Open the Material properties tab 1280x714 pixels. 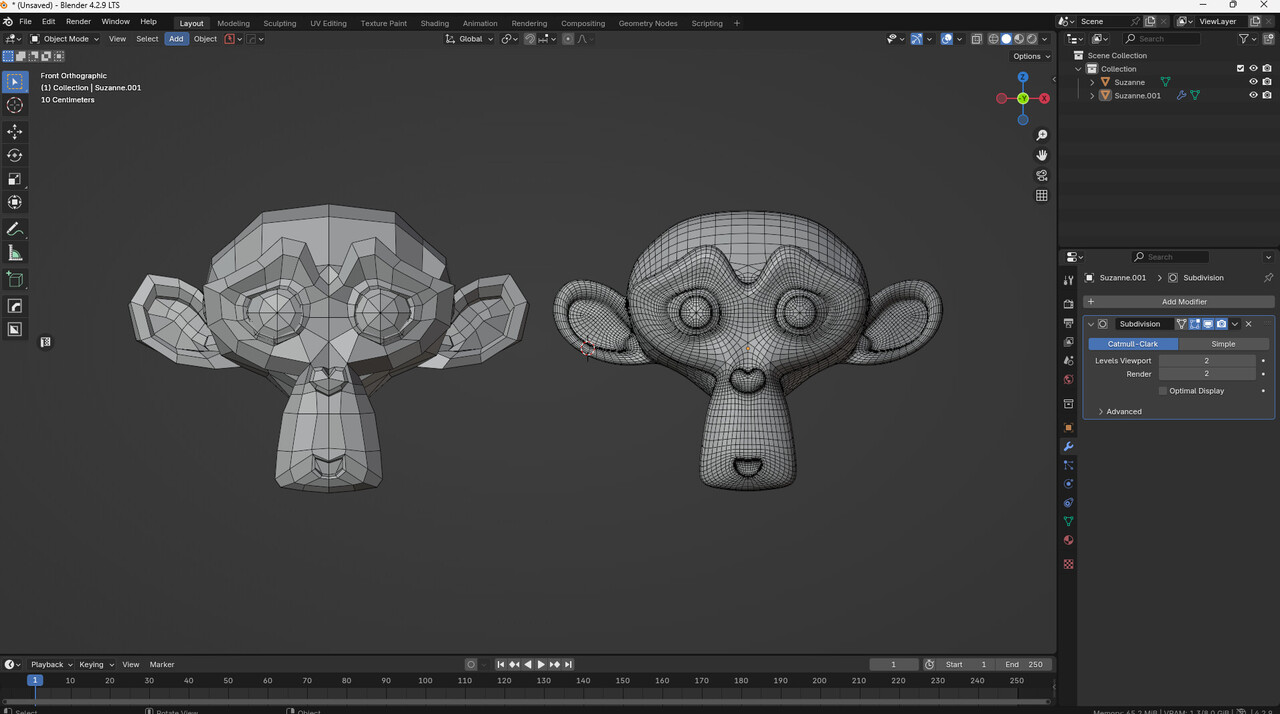1068,540
